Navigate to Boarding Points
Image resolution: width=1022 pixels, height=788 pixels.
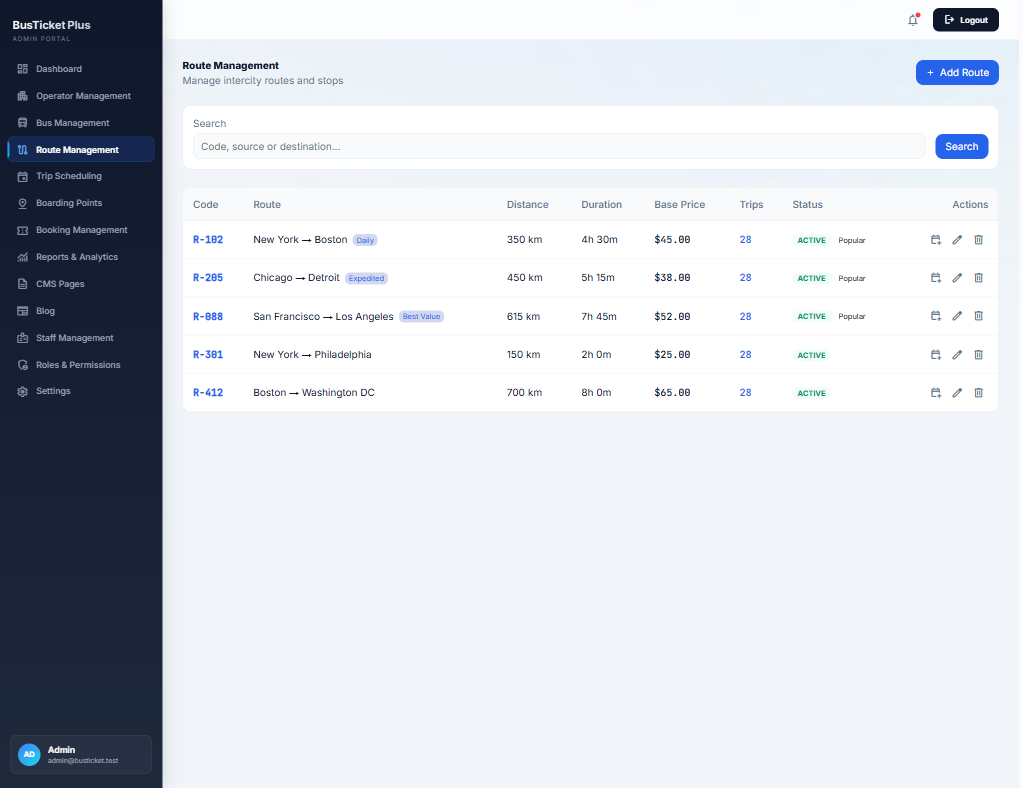[x=81, y=203]
